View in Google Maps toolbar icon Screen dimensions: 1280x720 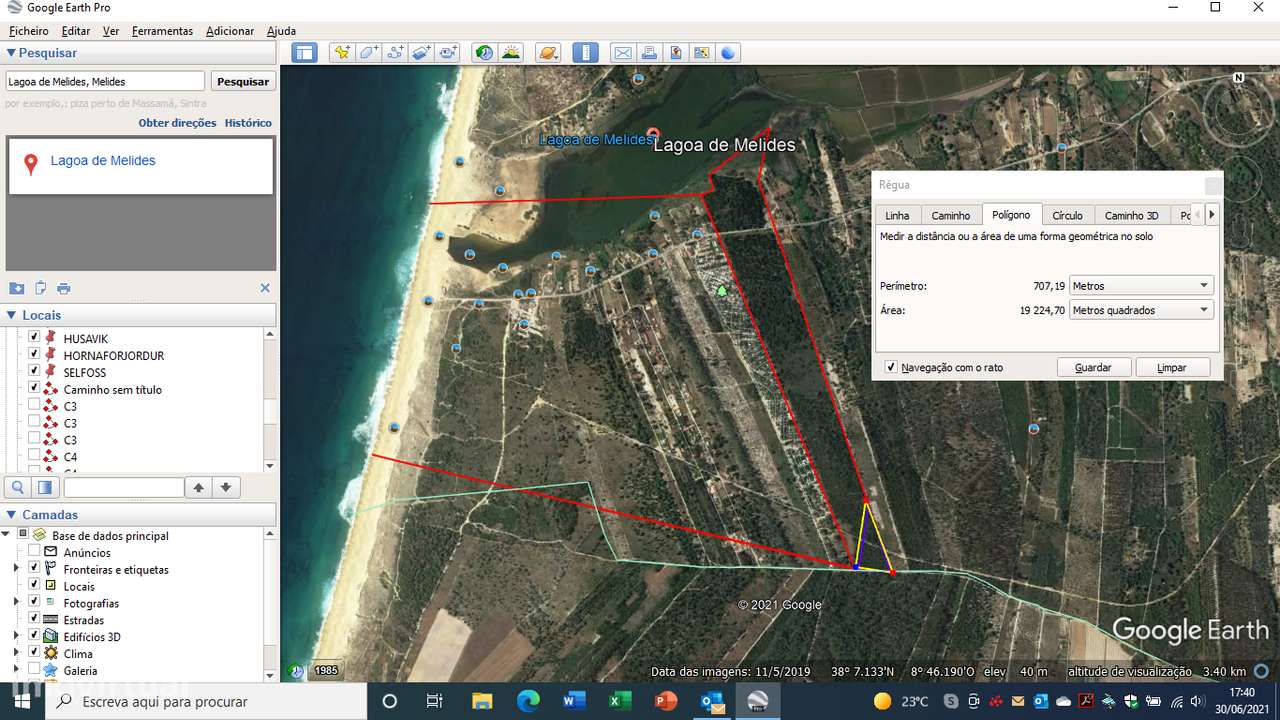[x=701, y=52]
